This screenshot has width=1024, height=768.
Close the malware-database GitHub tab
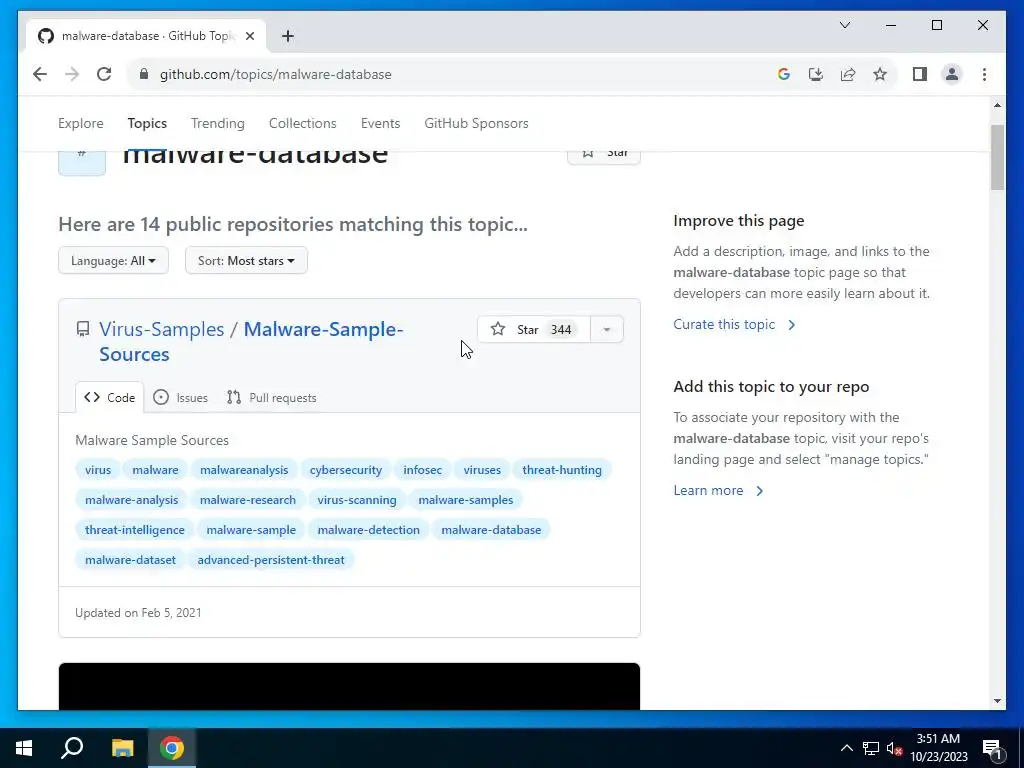point(249,36)
